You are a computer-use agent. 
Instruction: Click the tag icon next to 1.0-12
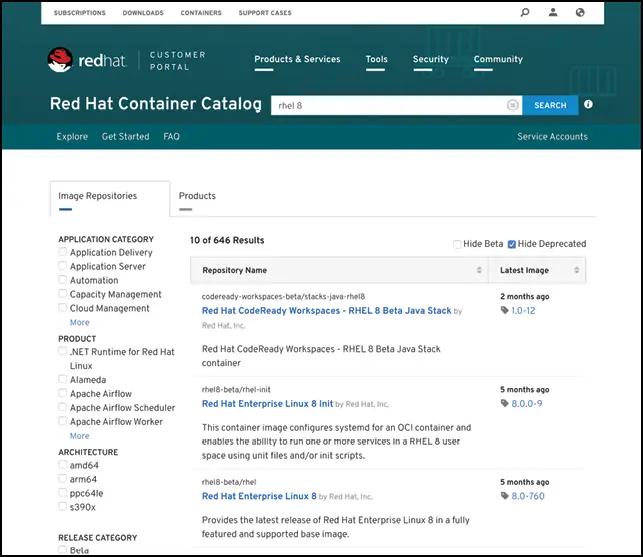click(x=504, y=311)
